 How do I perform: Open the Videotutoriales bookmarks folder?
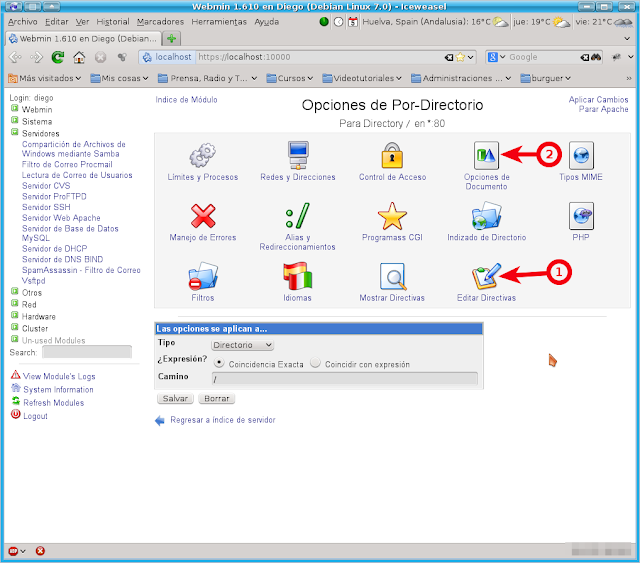(x=362, y=78)
